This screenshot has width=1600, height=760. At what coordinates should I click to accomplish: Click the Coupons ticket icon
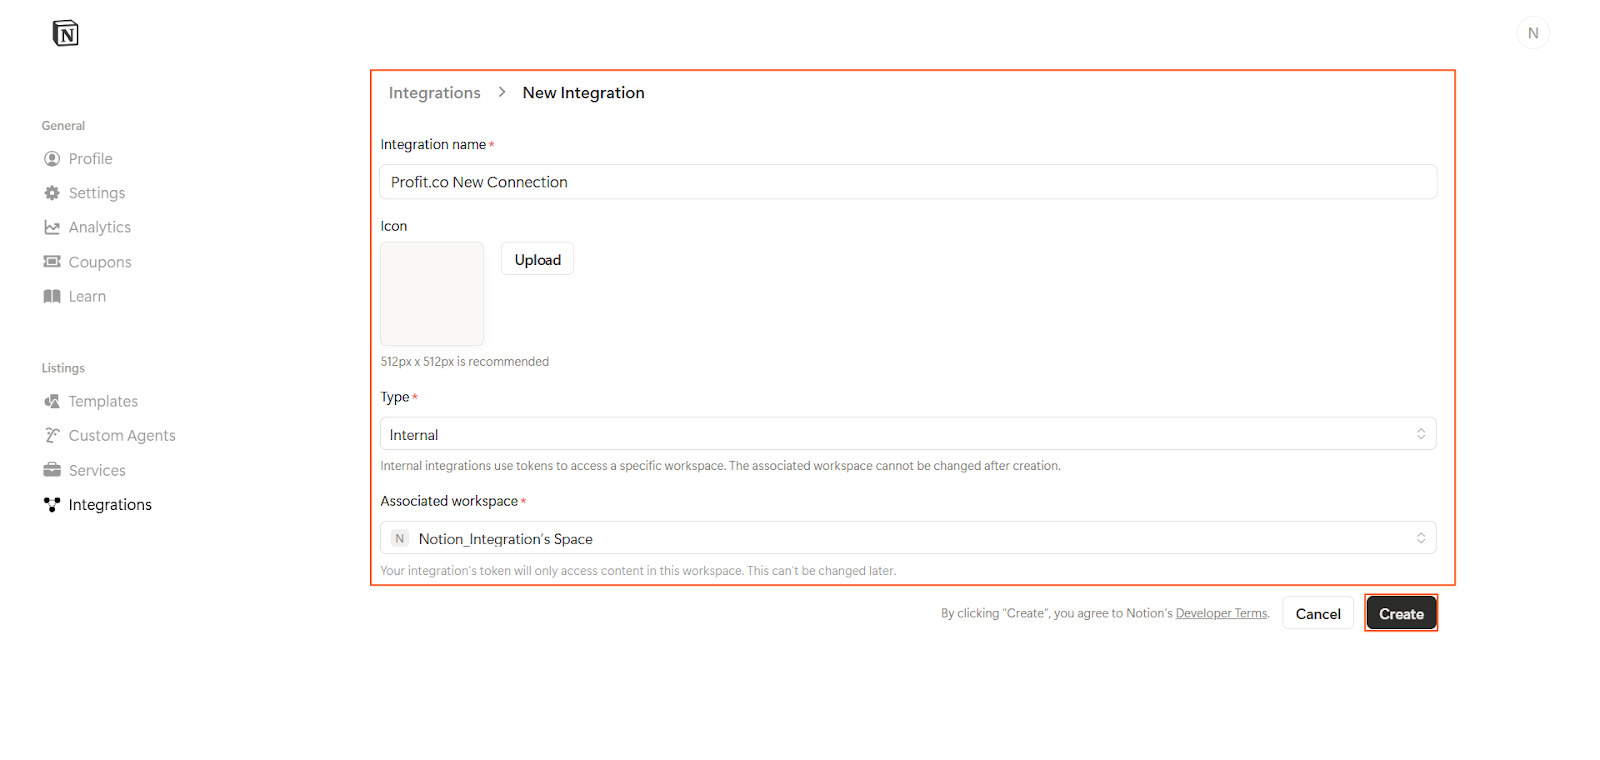52,262
